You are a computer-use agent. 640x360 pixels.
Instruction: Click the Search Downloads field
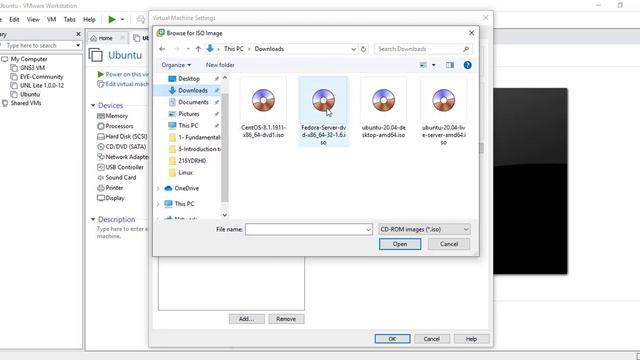pyautogui.click(x=423, y=49)
